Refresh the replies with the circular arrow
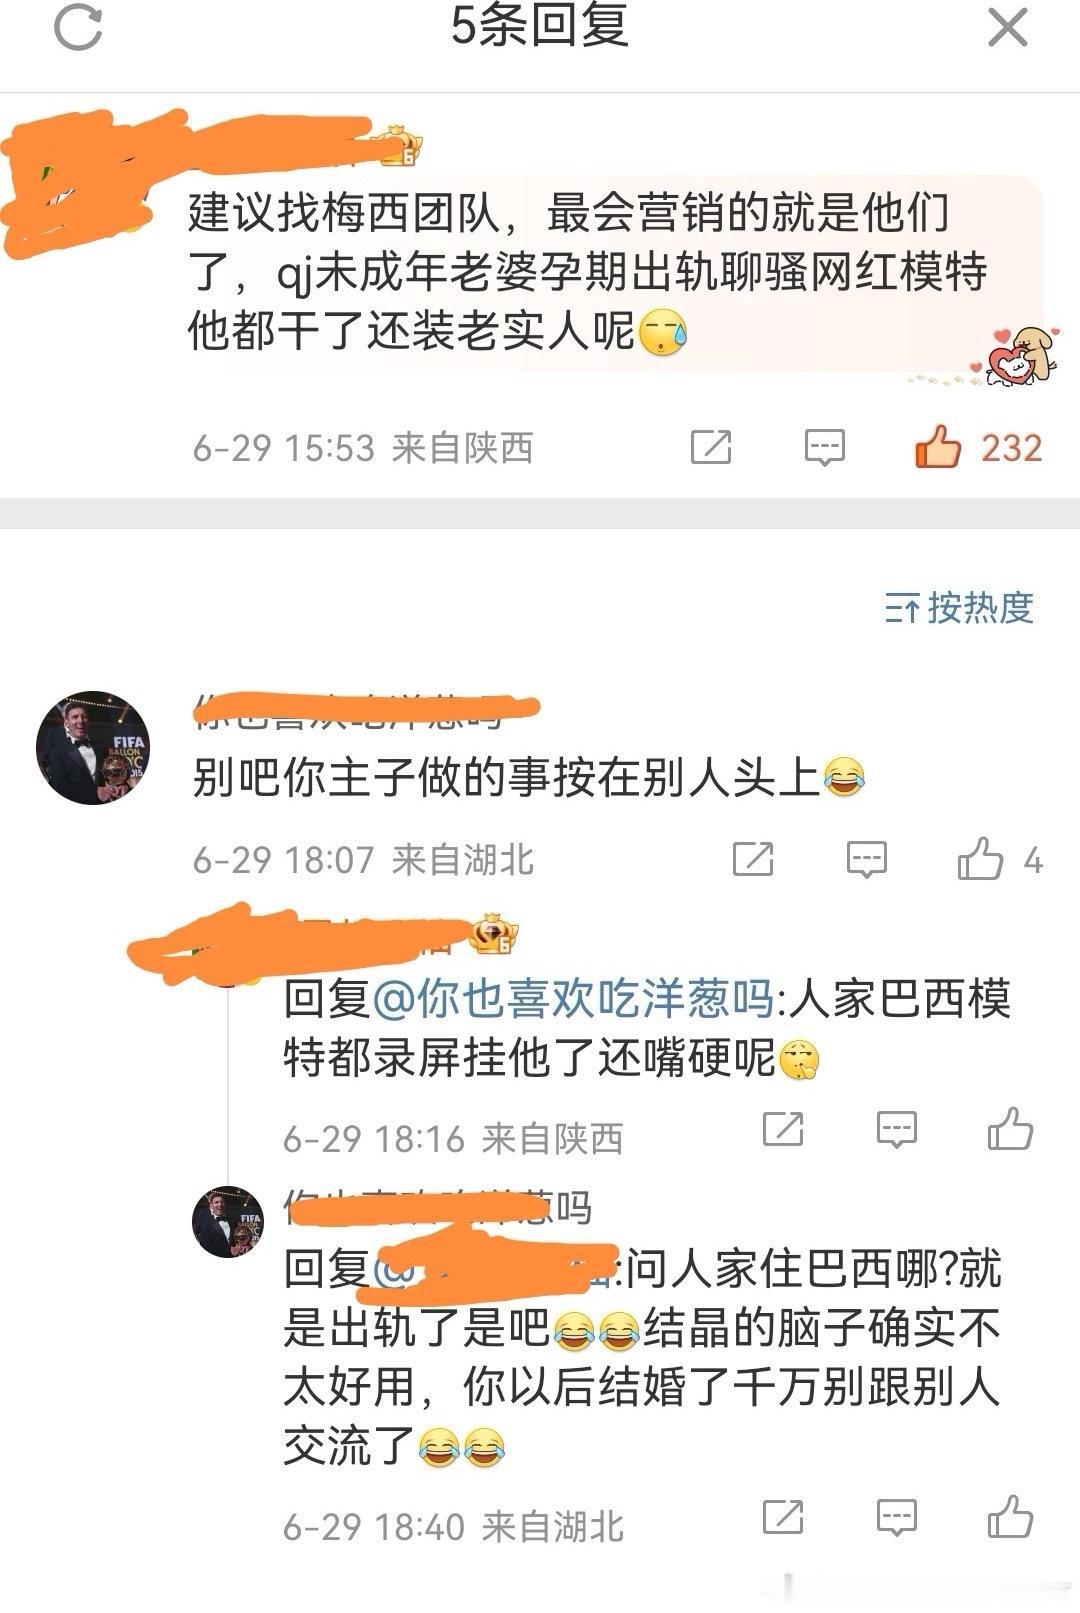Screen dimensions: 1080x1613 click(78, 27)
